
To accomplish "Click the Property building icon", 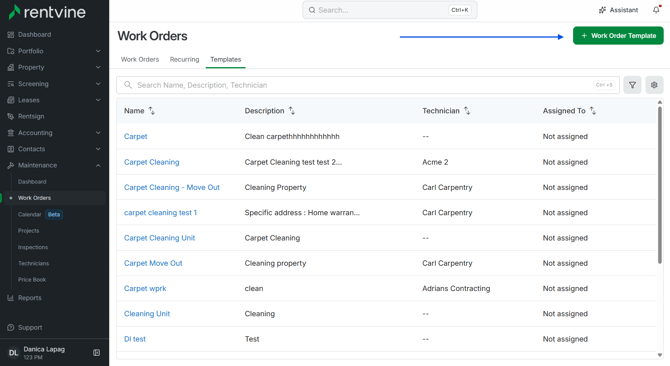I will coord(11,67).
